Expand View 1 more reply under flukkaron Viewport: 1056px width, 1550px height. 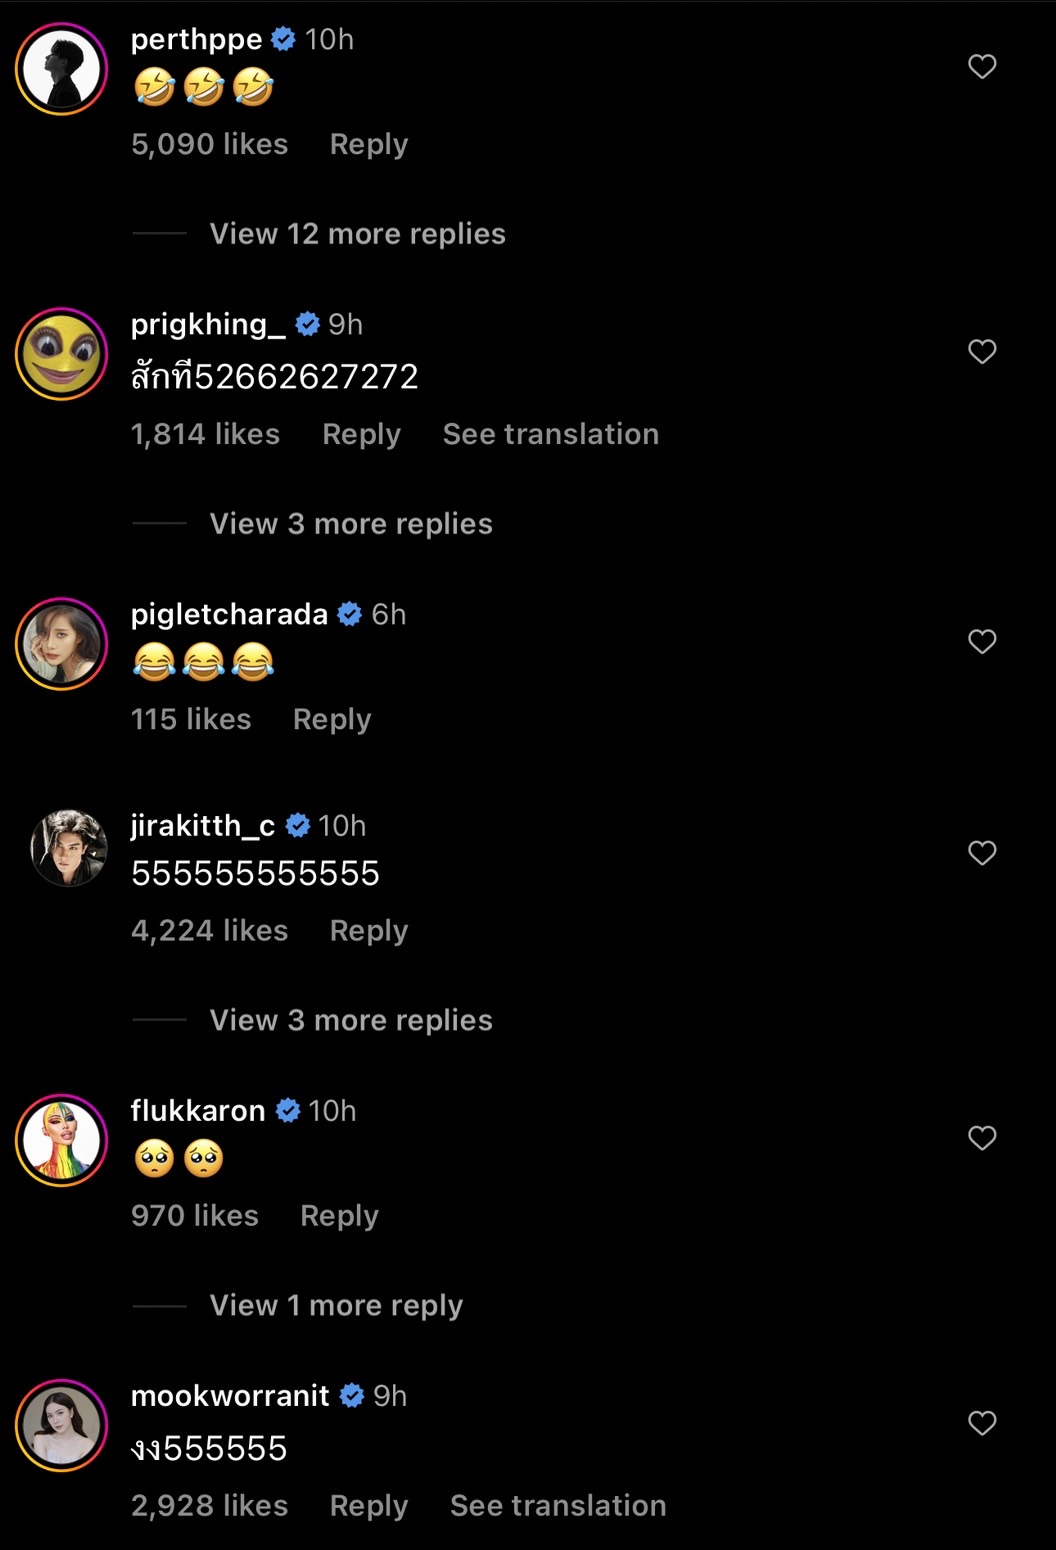tap(336, 1305)
